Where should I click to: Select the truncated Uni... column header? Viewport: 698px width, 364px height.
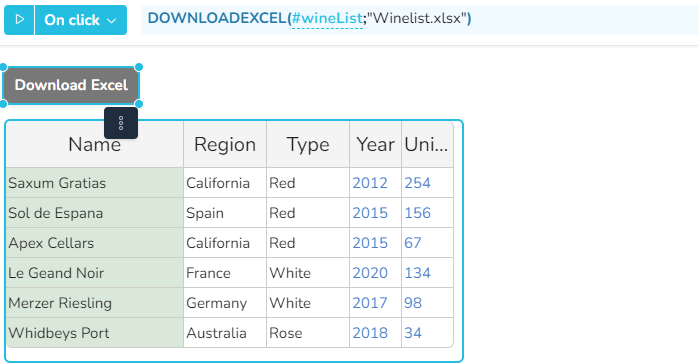pos(426,144)
